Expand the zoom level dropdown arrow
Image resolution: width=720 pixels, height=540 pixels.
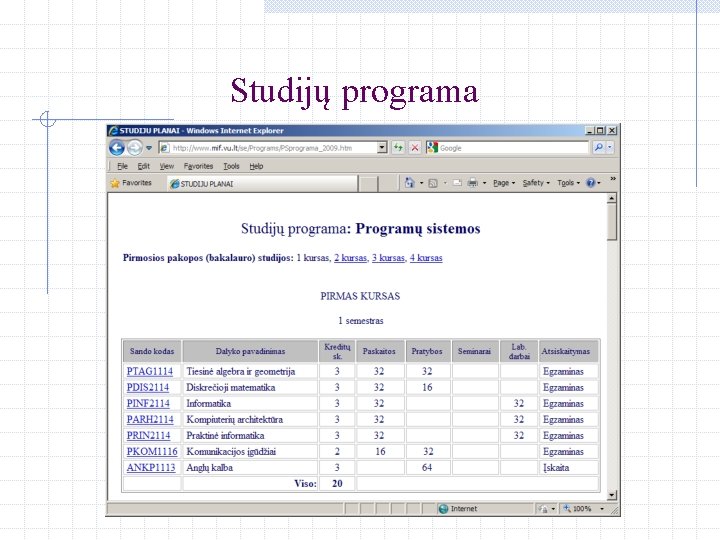click(x=602, y=509)
